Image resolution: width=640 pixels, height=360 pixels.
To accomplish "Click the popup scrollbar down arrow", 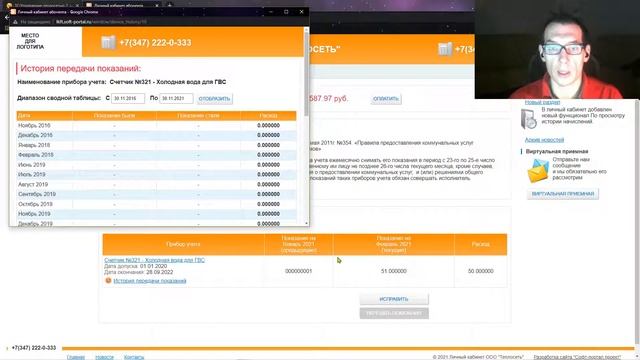I will click(307, 223).
